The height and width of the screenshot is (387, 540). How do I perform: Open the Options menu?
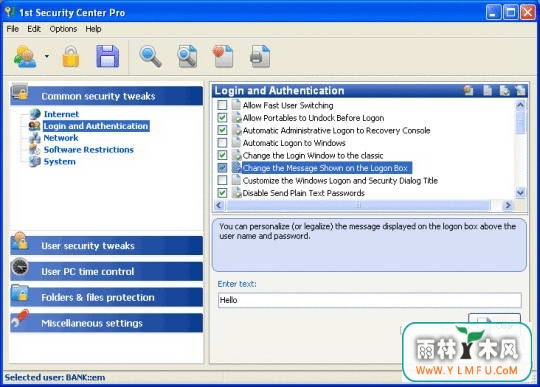coord(63,29)
